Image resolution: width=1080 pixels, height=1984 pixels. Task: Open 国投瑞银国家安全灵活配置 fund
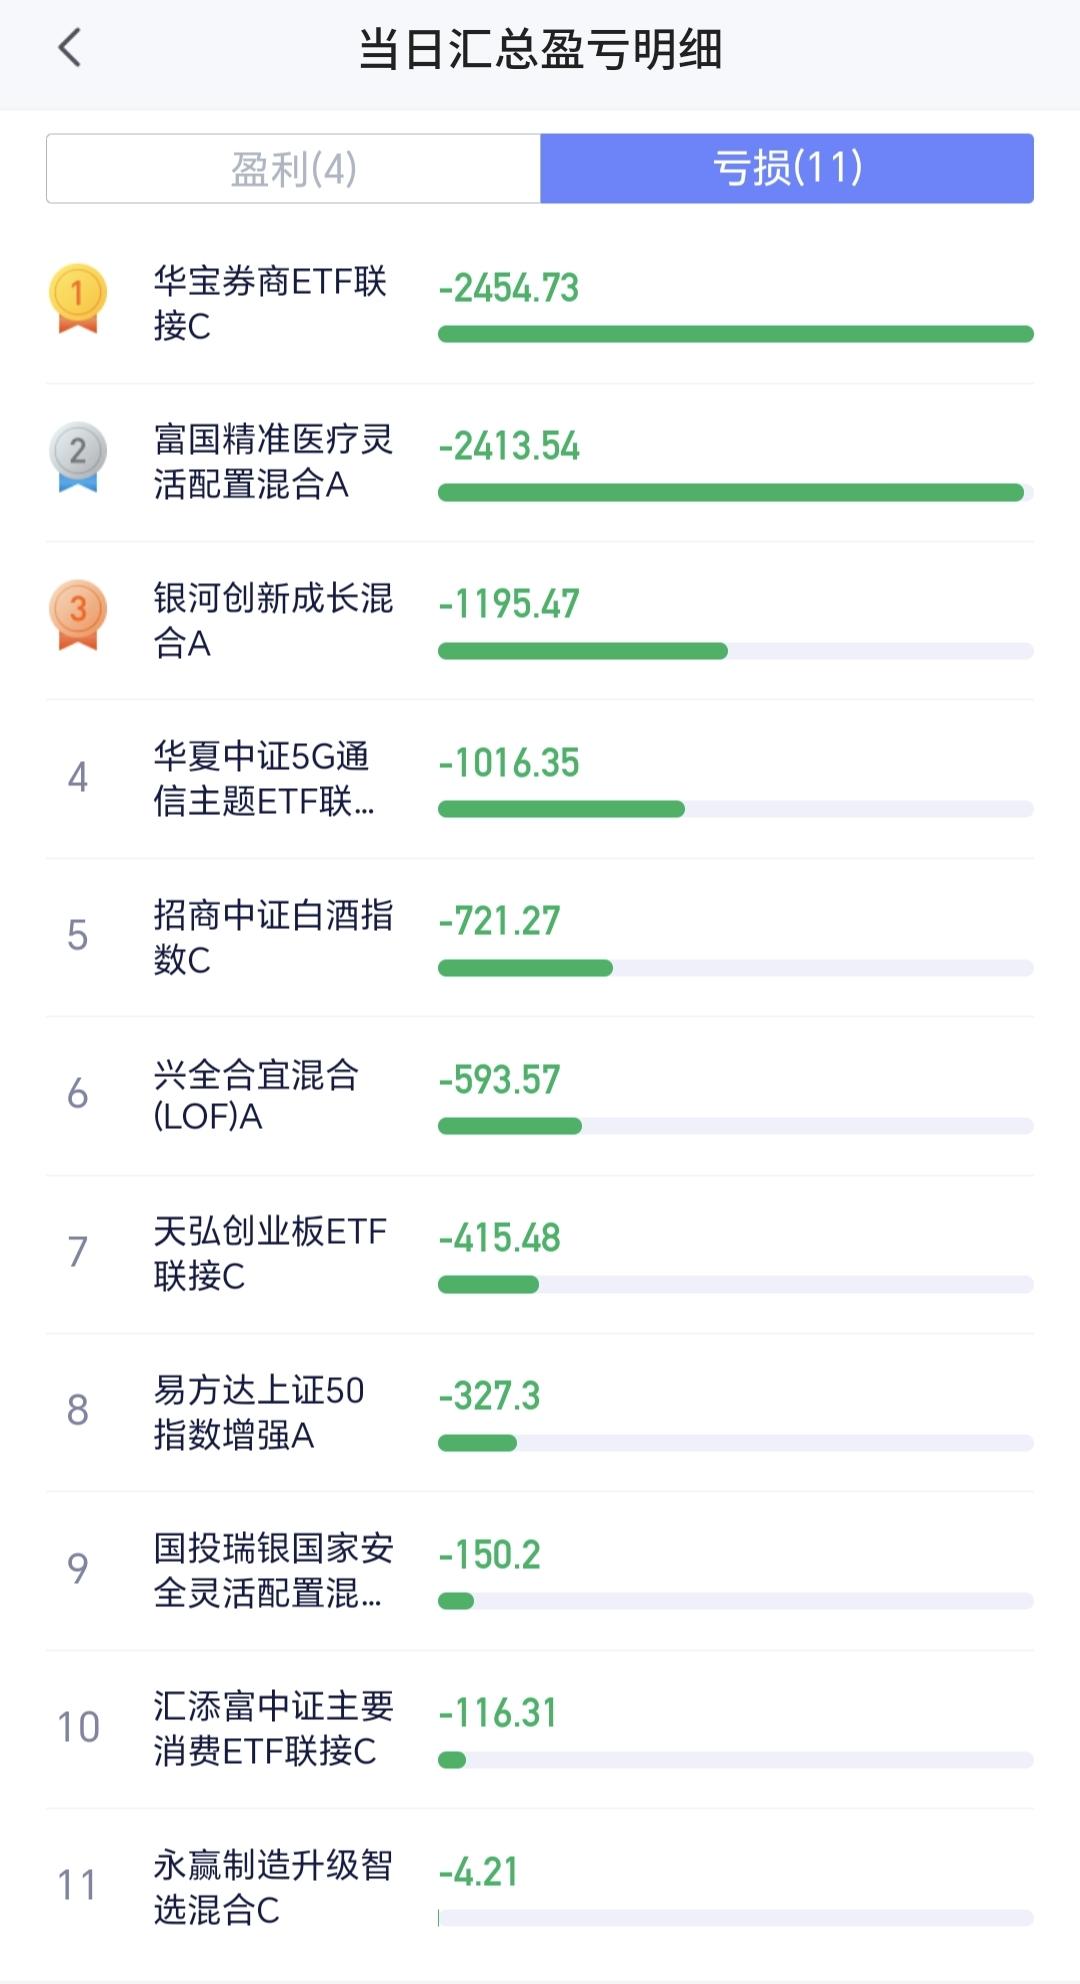coord(272,1570)
